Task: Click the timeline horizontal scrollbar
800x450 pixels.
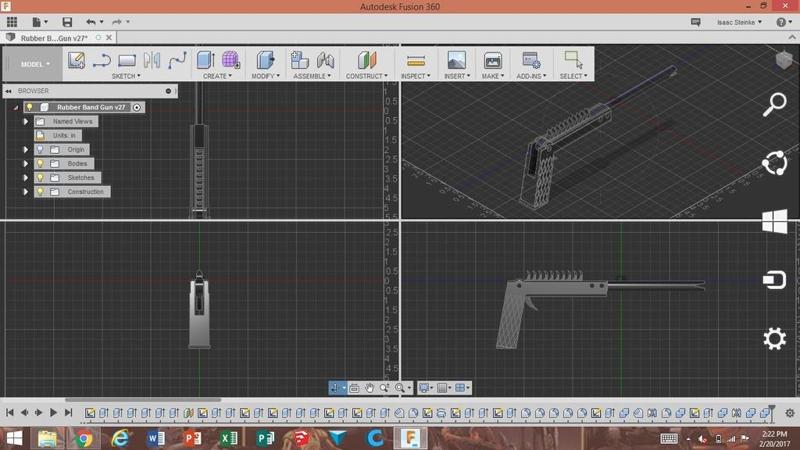Action: (x=143, y=400)
